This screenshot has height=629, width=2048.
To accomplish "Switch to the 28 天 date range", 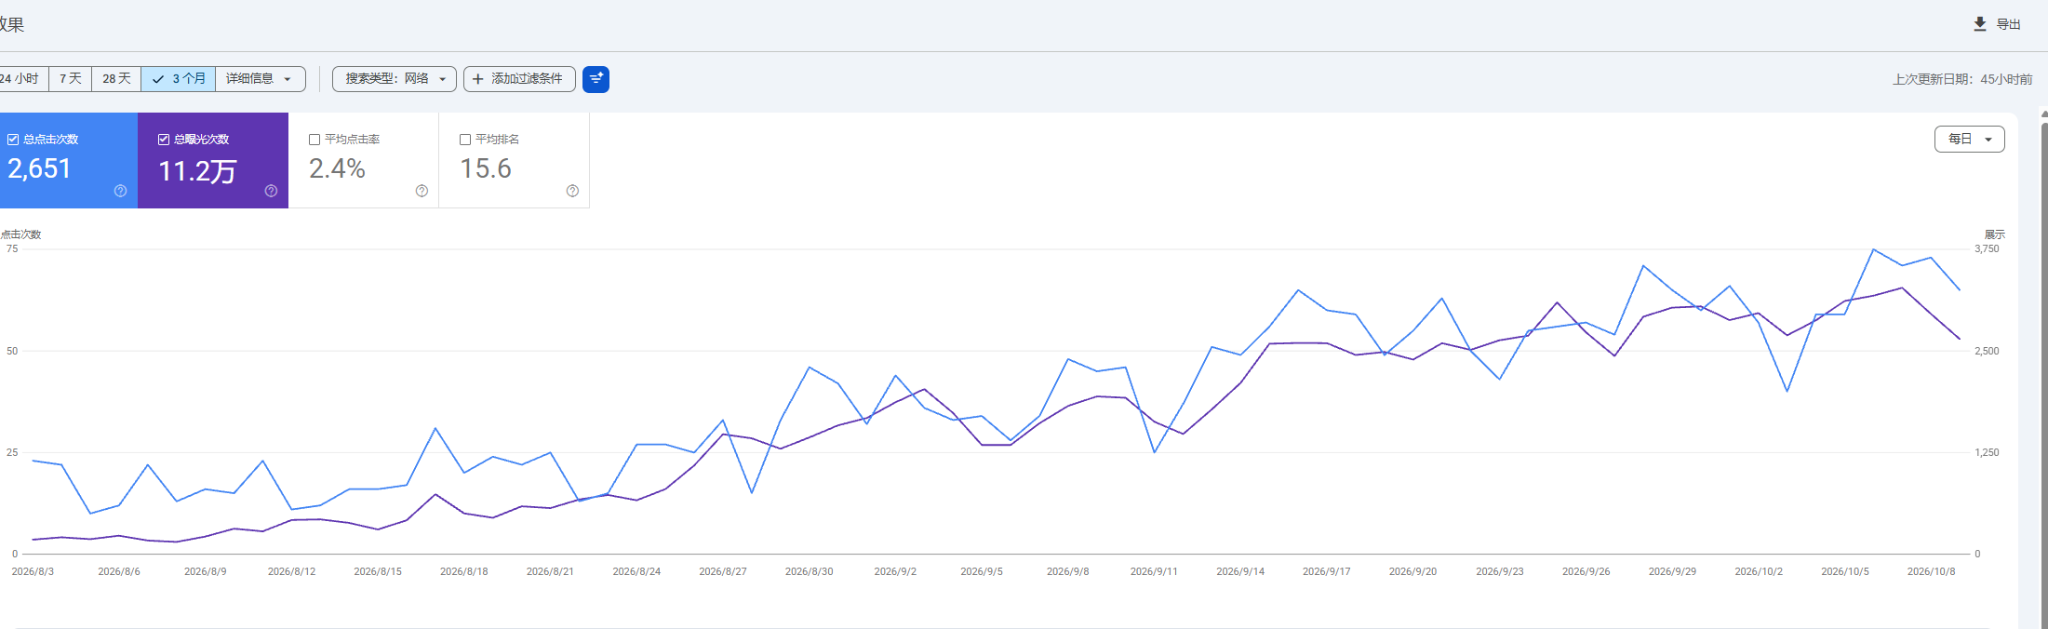I will coord(116,79).
